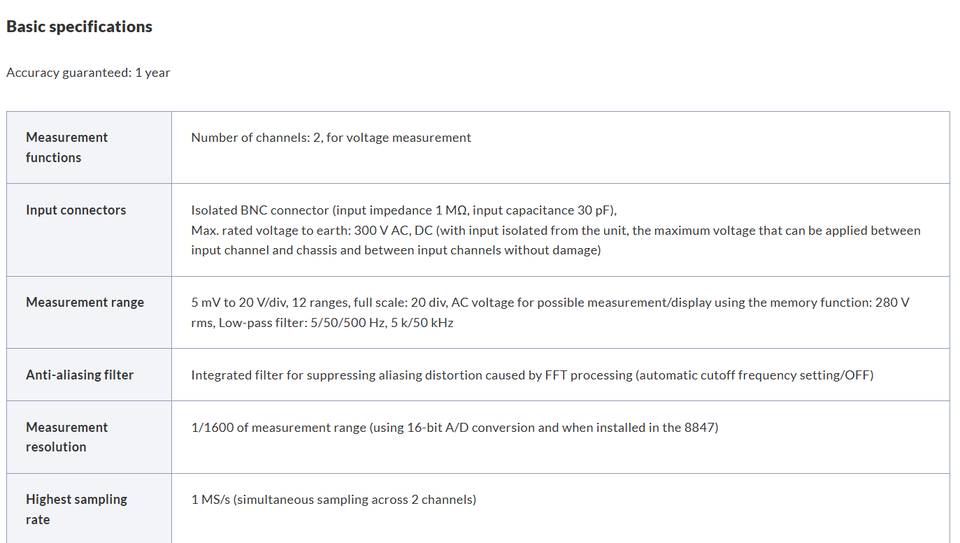Viewport: 960px width, 543px height.
Task: Click the Integrated filter FFT processing description
Action: [x=532, y=375]
